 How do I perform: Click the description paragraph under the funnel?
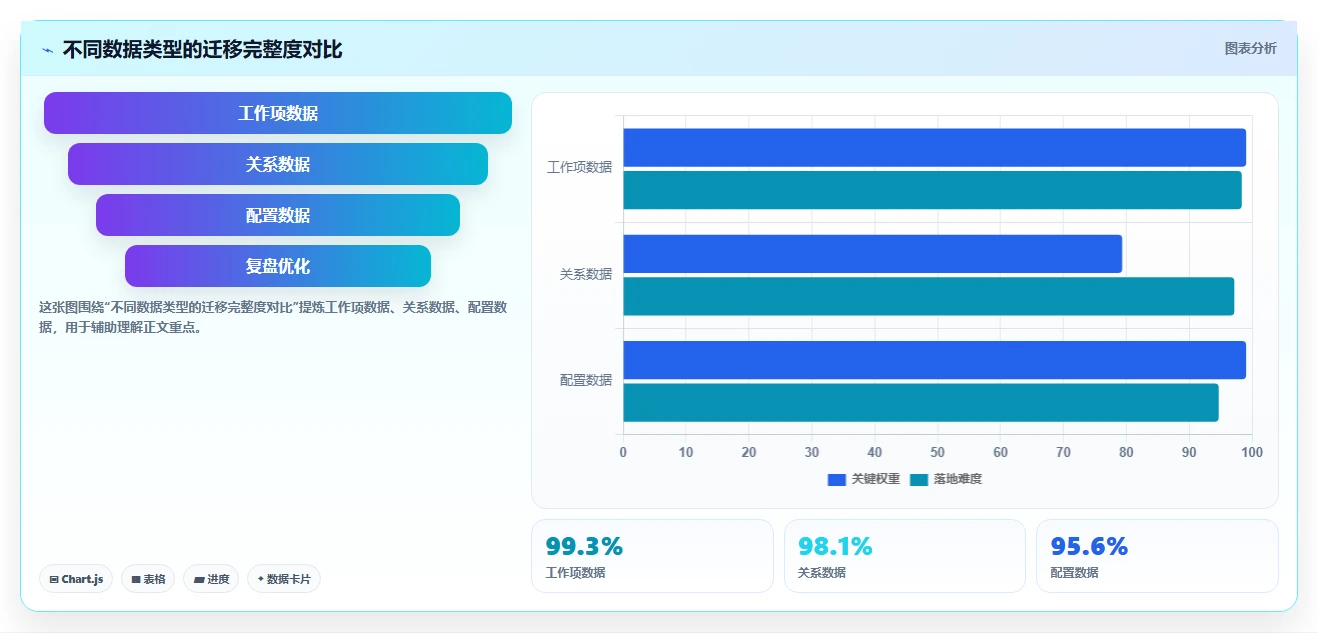tap(273, 317)
